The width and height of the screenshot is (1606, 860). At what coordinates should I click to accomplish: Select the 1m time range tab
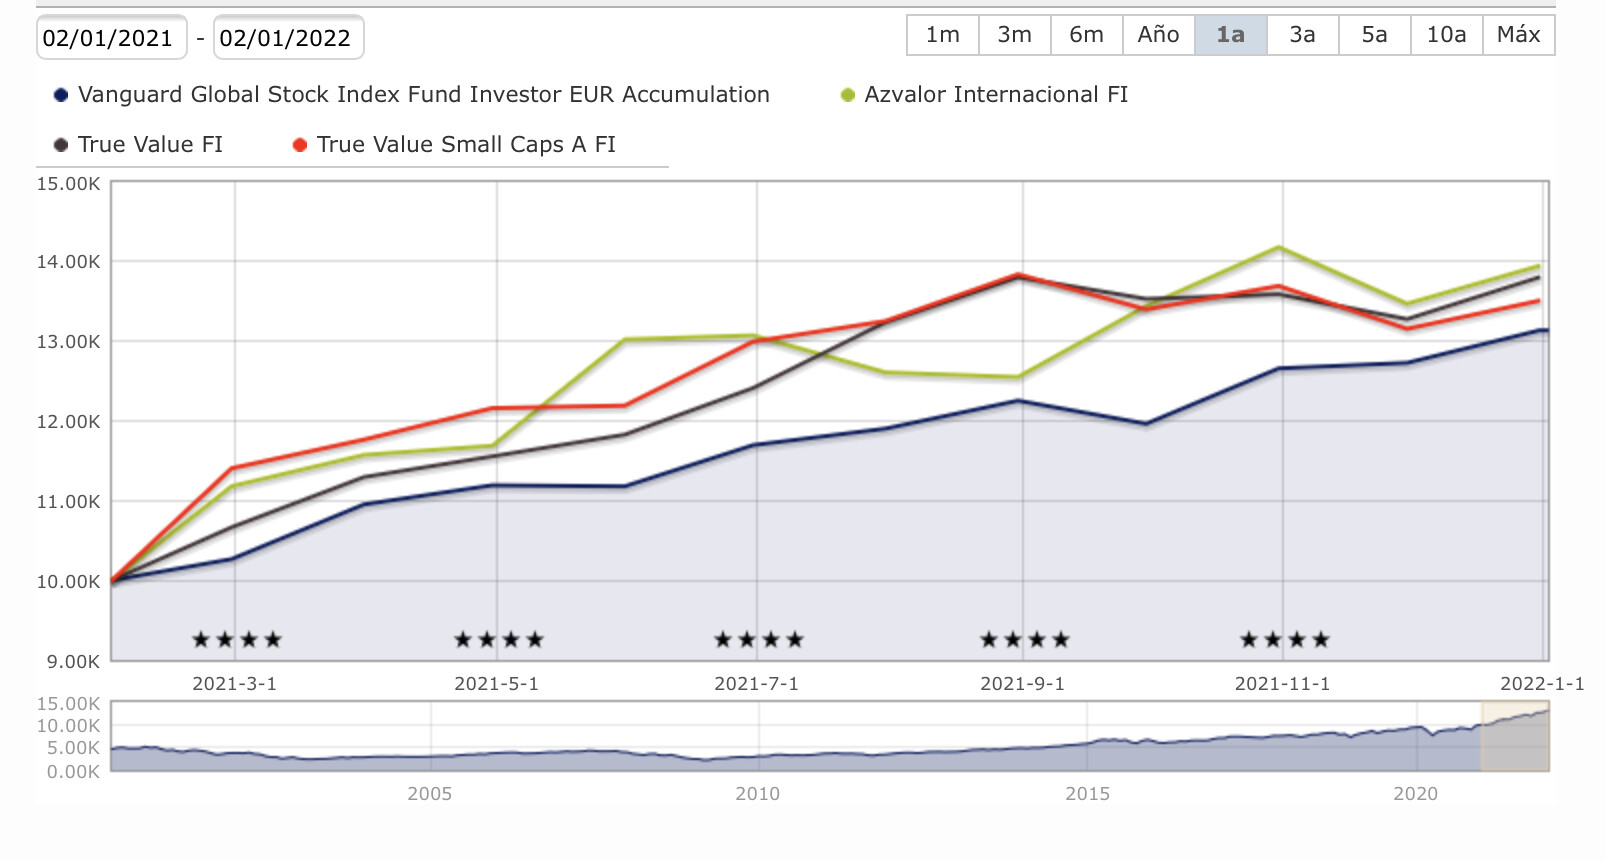click(942, 35)
